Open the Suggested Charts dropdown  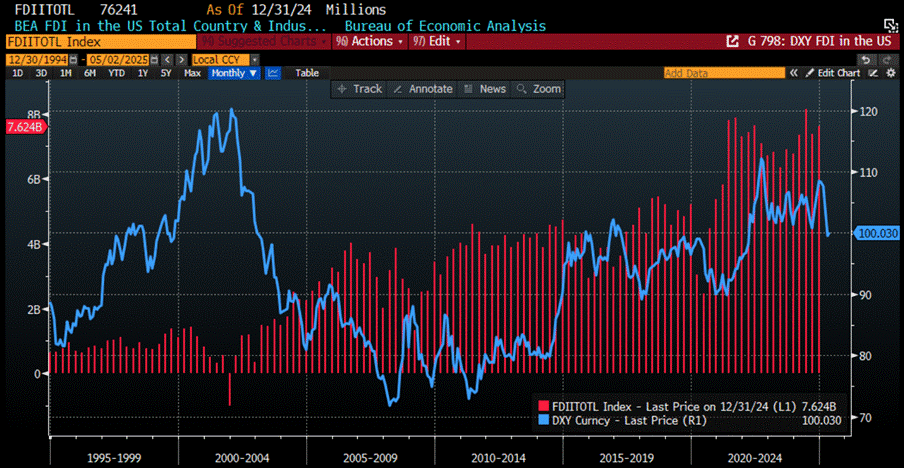pyautogui.click(x=265, y=41)
